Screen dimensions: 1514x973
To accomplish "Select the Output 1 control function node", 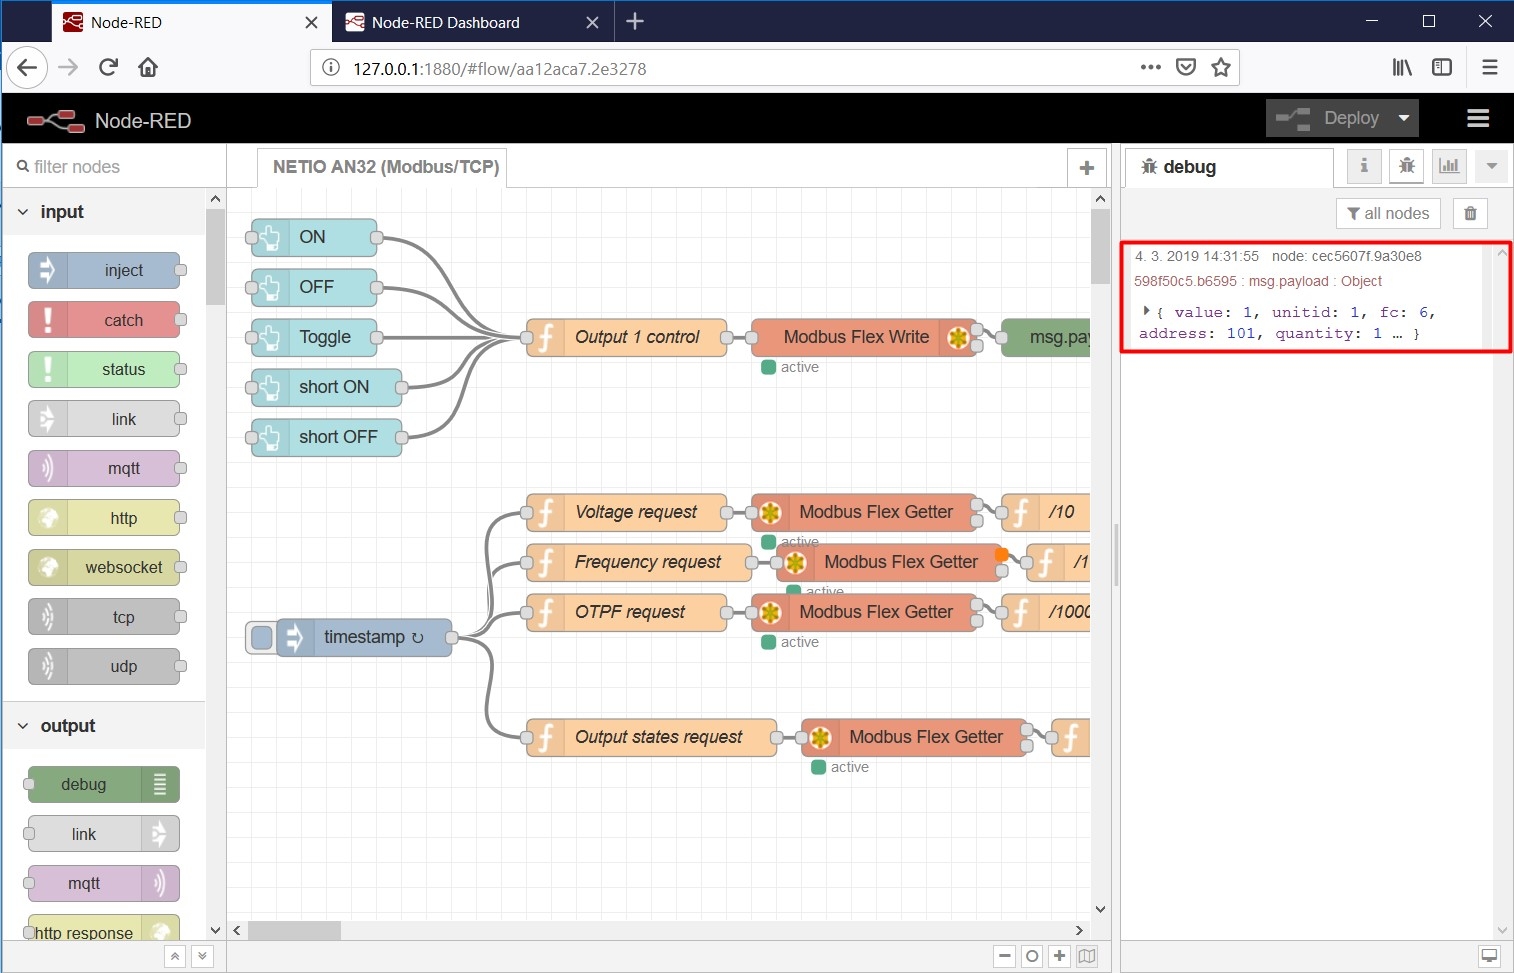I will (x=627, y=337).
